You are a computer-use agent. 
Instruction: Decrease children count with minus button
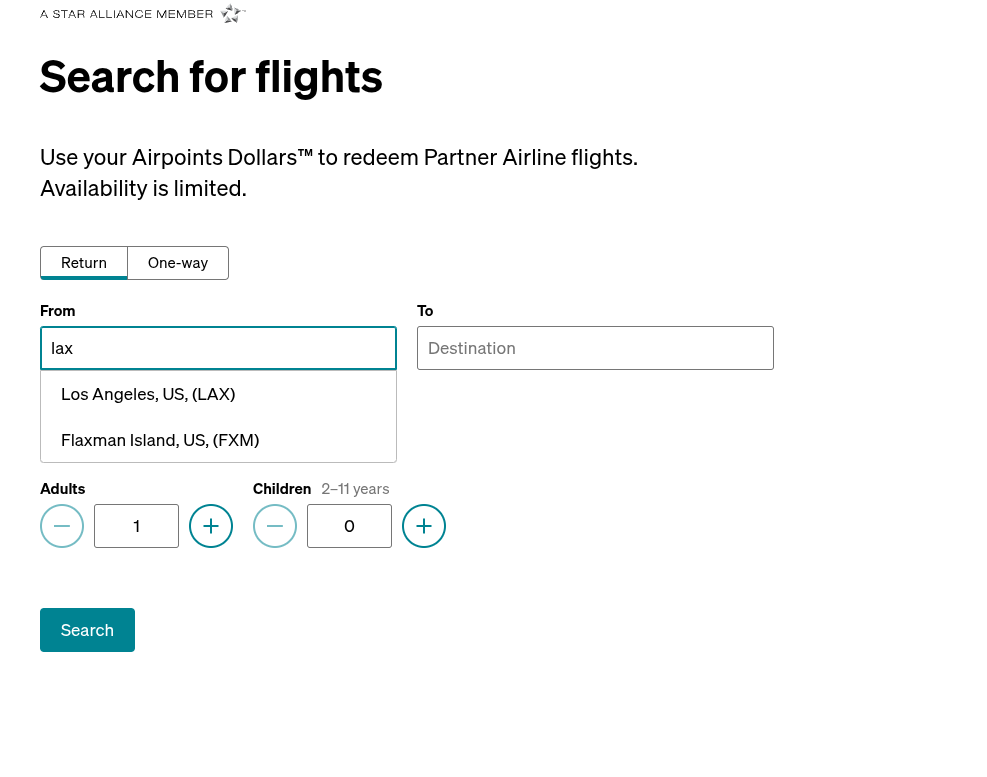(x=274, y=526)
